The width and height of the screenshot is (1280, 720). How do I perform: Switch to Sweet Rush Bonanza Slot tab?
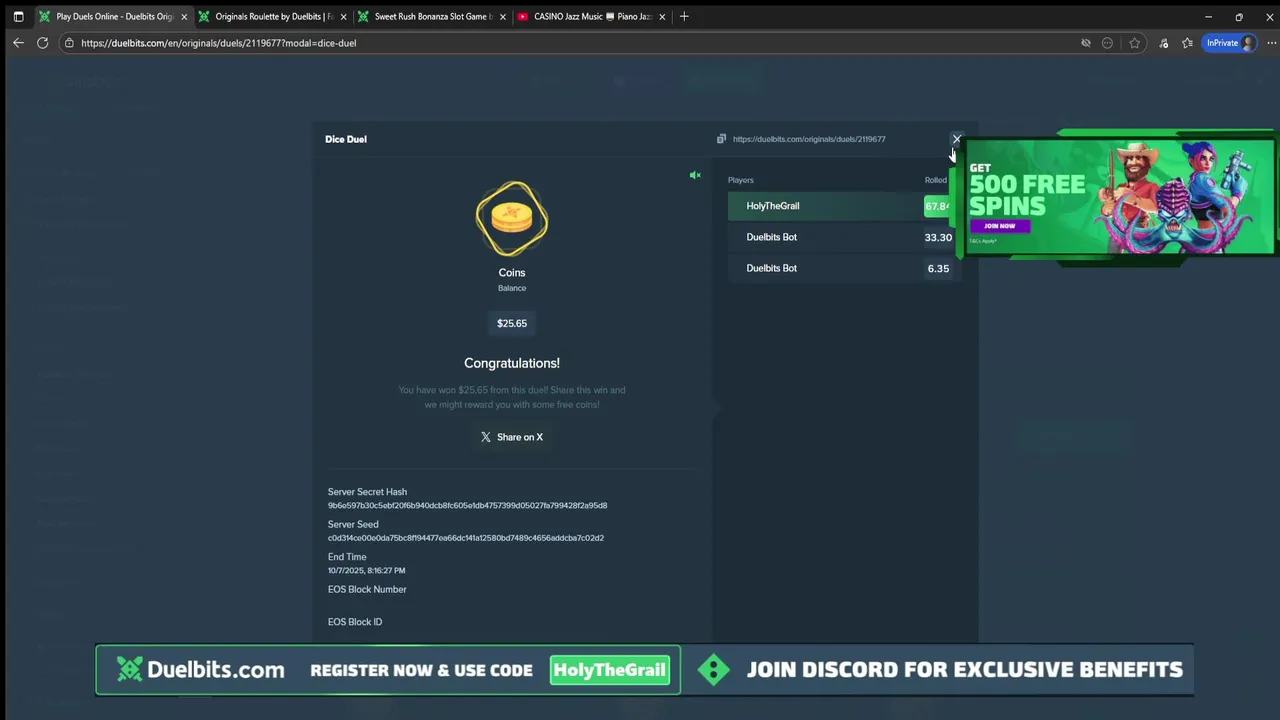coord(431,17)
